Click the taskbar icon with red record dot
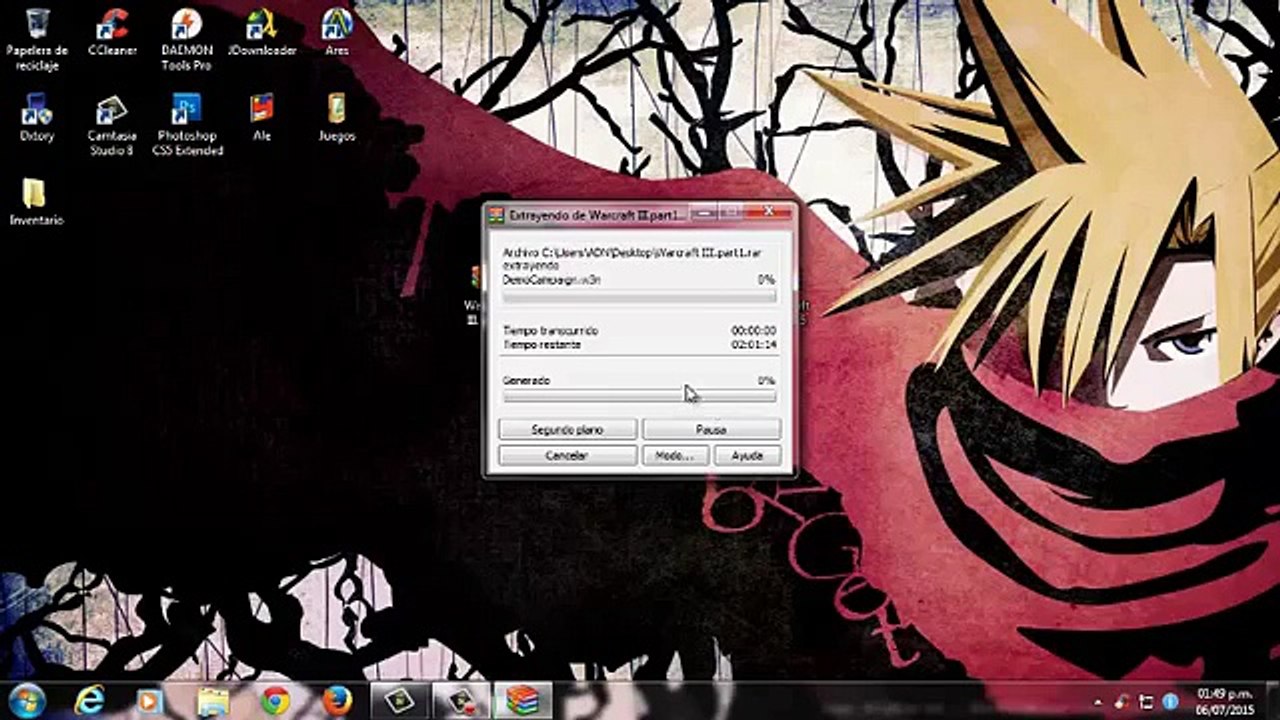1280x720 pixels. (x=461, y=701)
